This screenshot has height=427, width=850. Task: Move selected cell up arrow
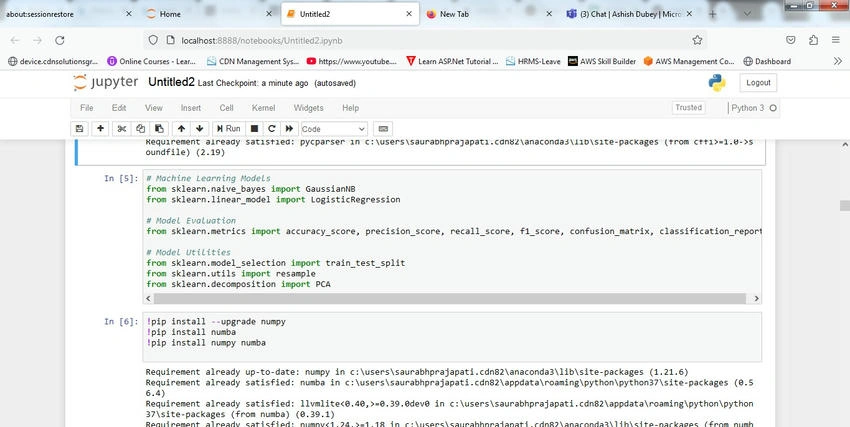point(182,128)
